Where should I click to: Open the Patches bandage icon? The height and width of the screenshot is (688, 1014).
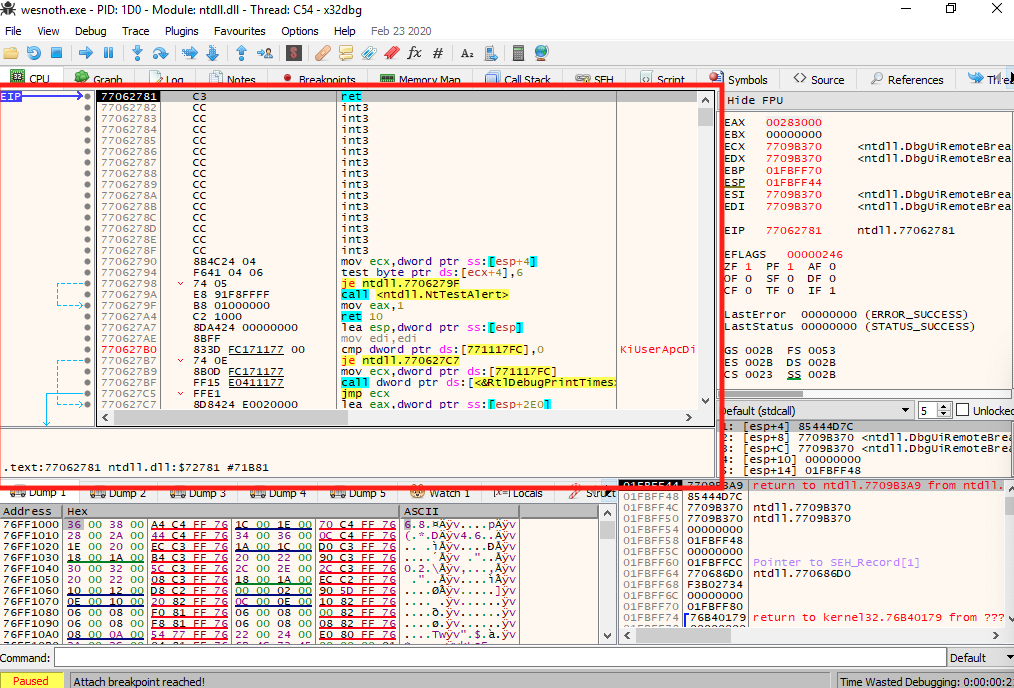[x=323, y=53]
